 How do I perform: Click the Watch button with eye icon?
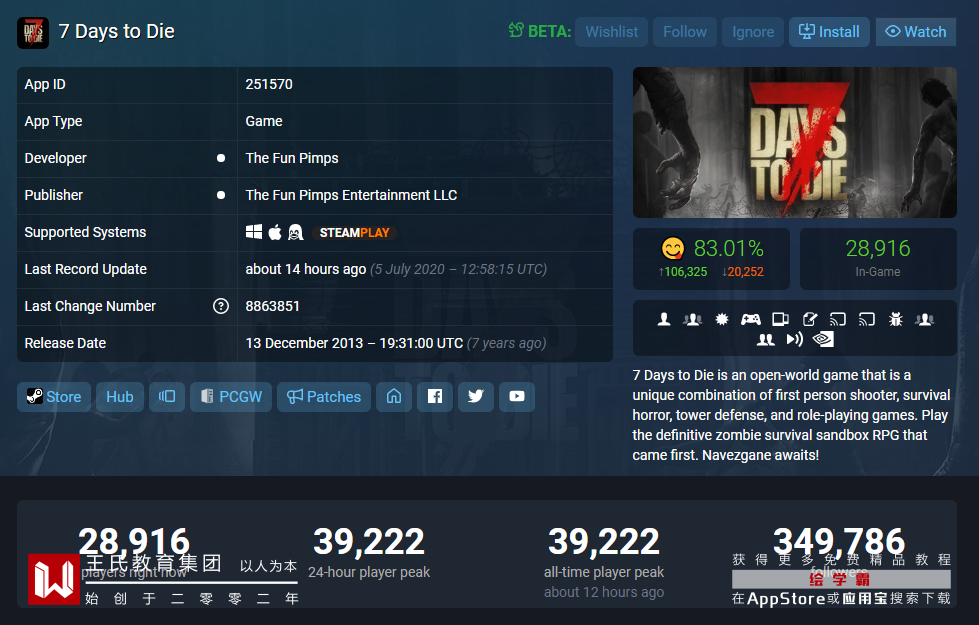coord(915,32)
